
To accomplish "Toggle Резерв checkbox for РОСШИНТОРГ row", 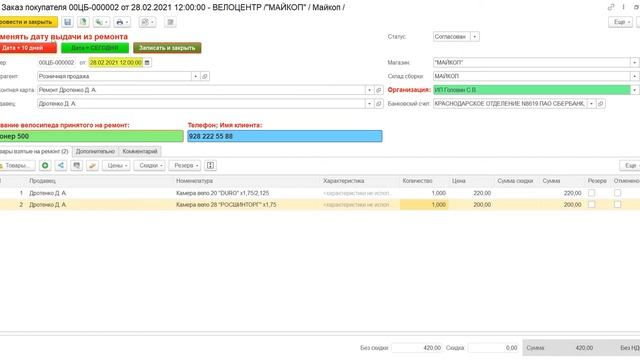I will click(x=591, y=204).
